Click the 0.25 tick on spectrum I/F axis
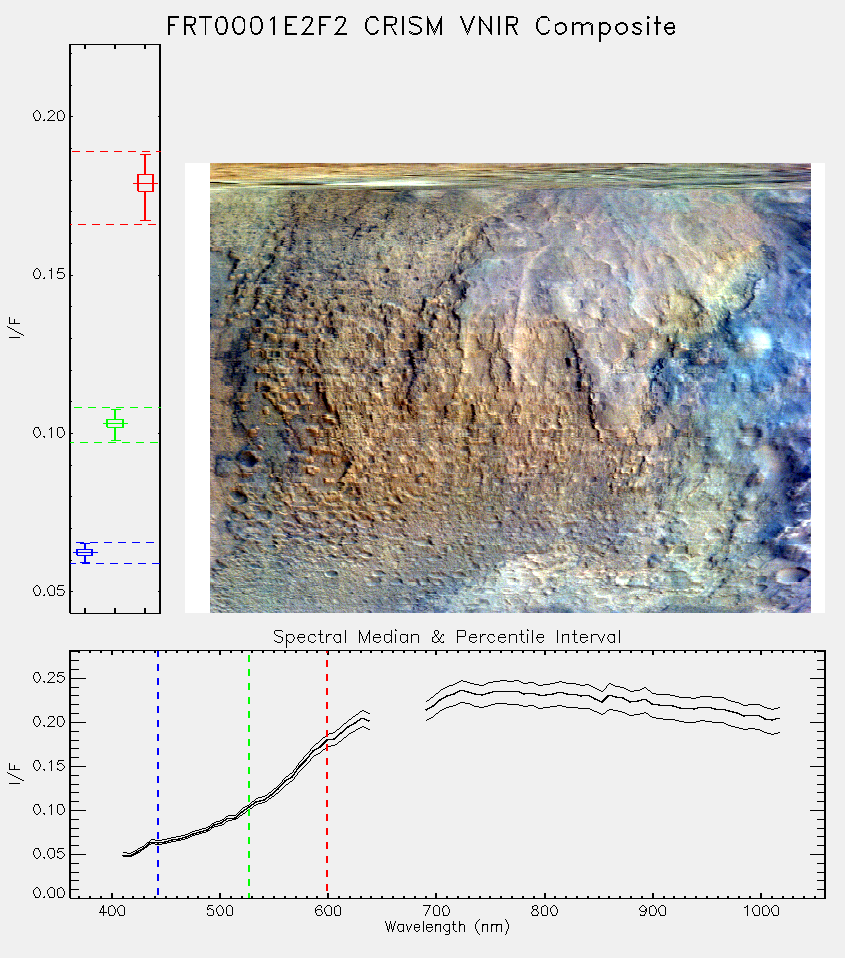 pos(48,678)
